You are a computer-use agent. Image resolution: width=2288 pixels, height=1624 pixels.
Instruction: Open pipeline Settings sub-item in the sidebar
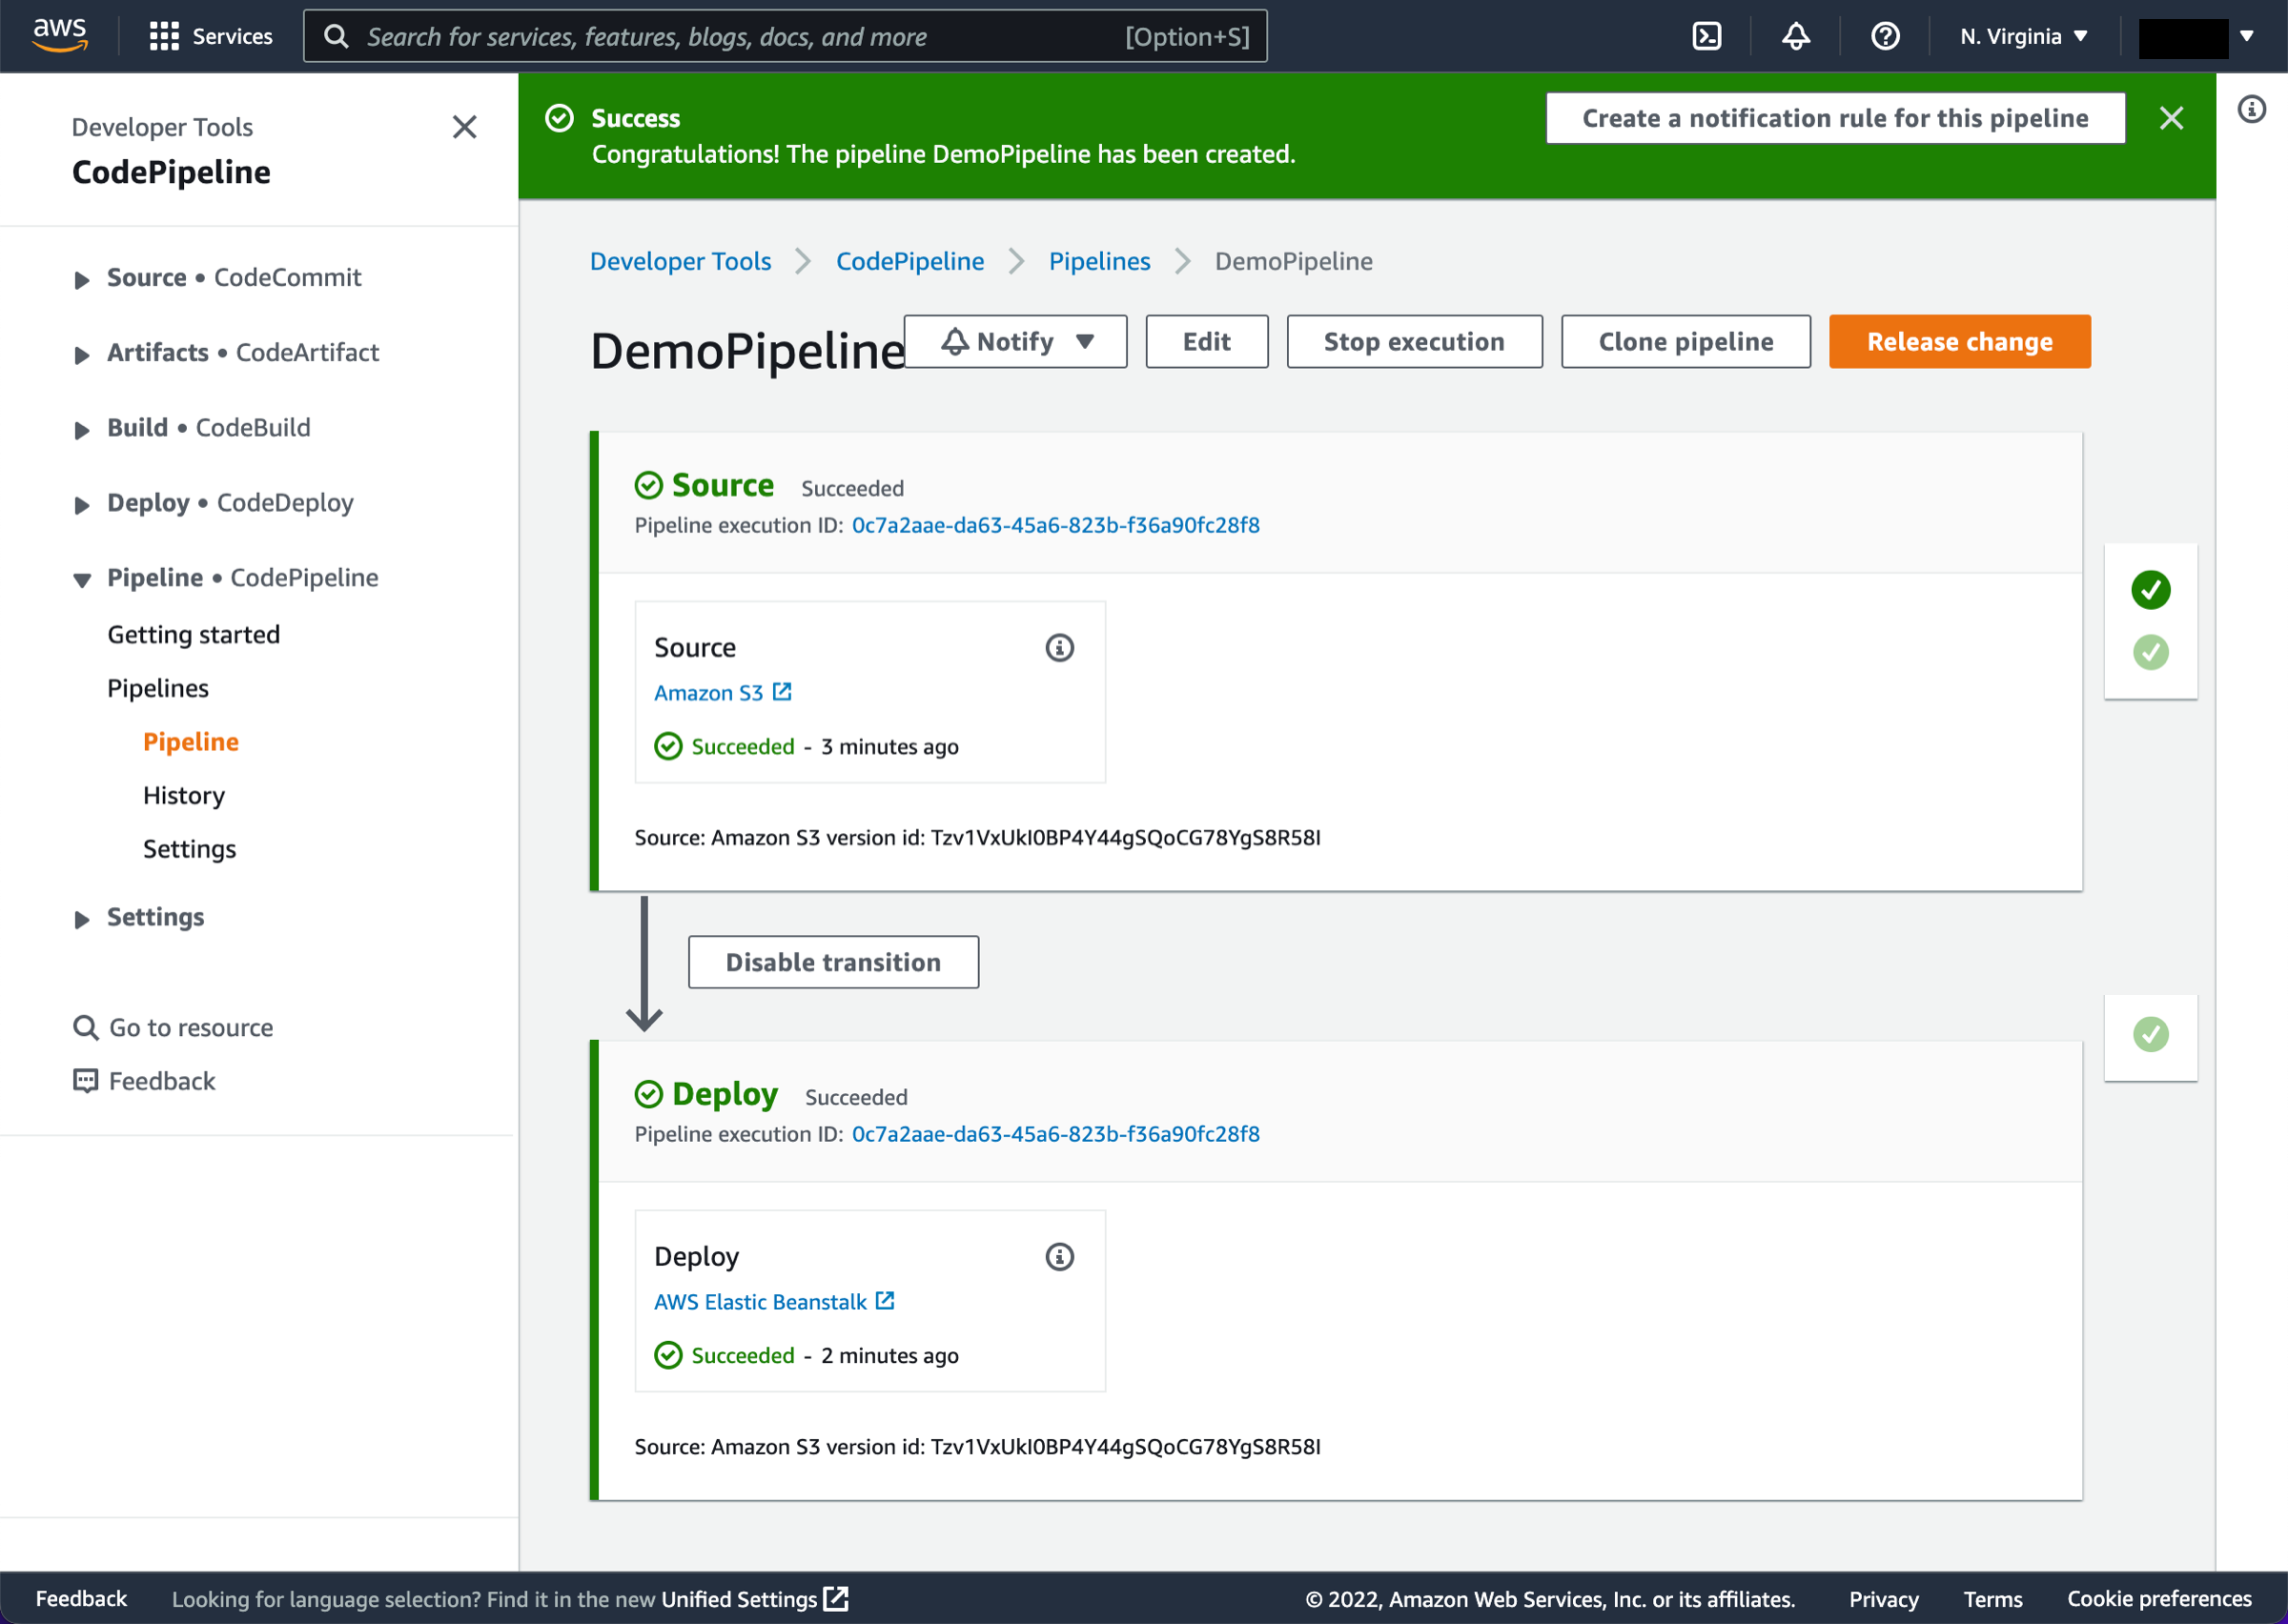click(190, 849)
